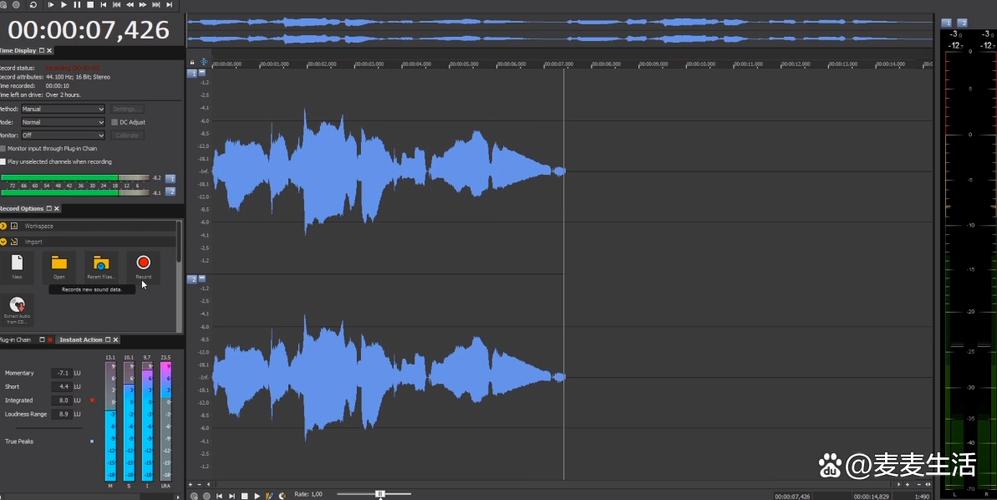Click the Calibrate button
Viewport: 997px width, 500px height.
[x=127, y=135]
